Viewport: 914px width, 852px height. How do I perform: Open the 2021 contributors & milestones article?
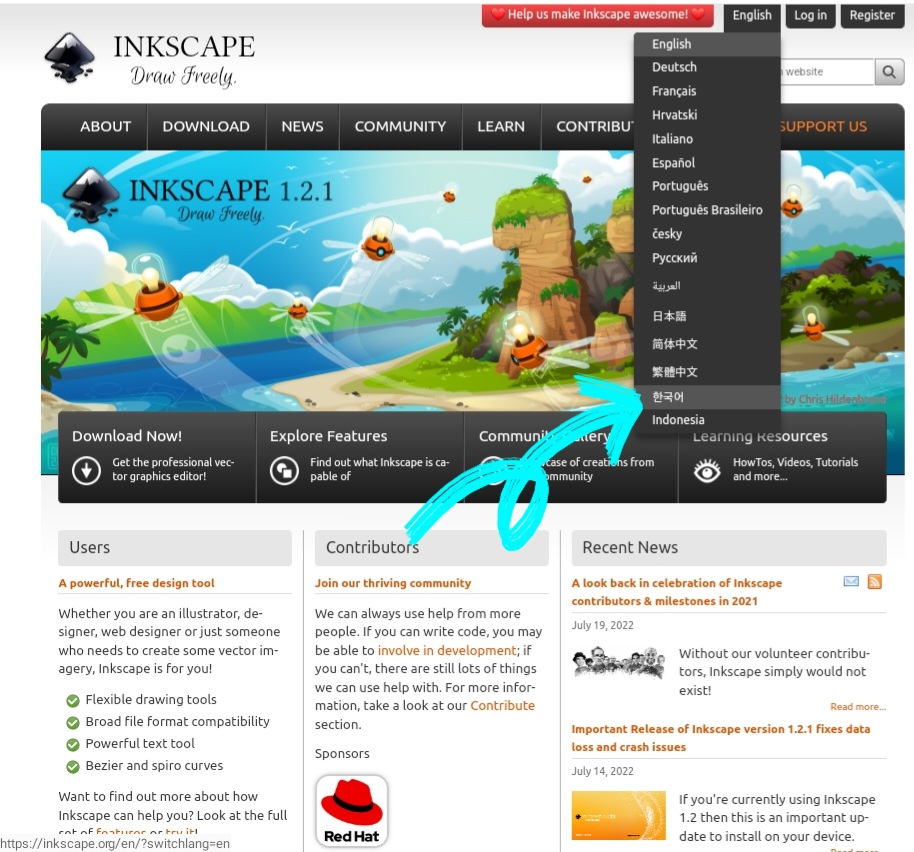tap(677, 592)
